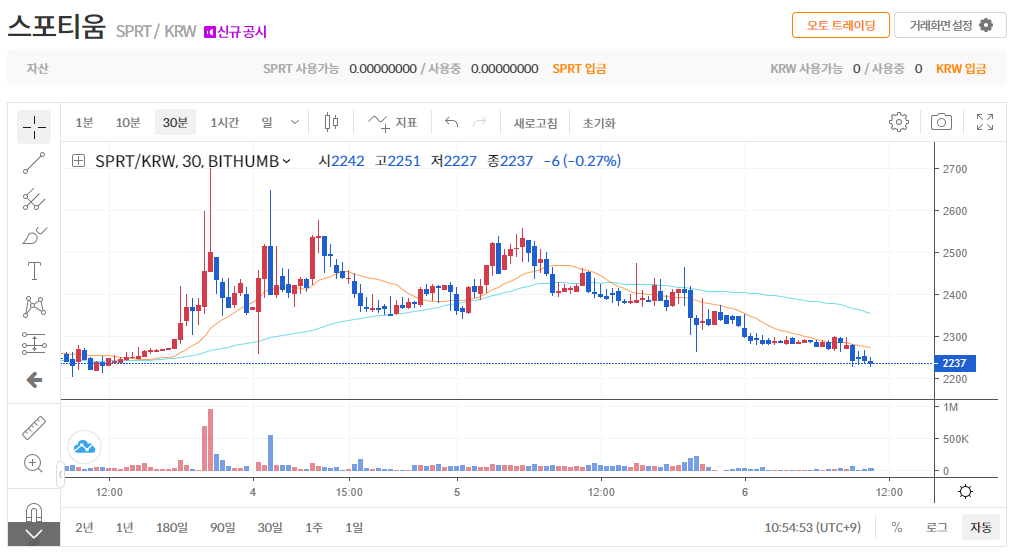Set range to 1년
Viewport: 1013px width, 556px height.
point(125,528)
